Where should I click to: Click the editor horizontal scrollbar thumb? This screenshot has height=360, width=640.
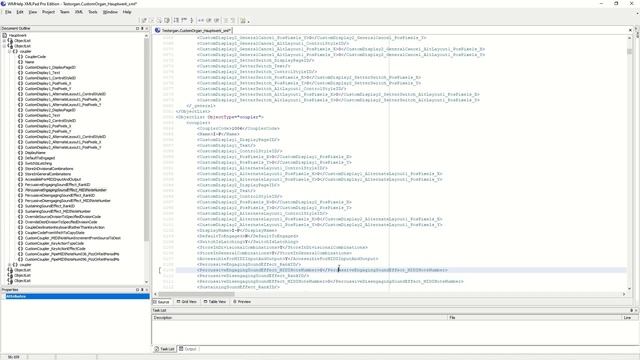coord(196,294)
